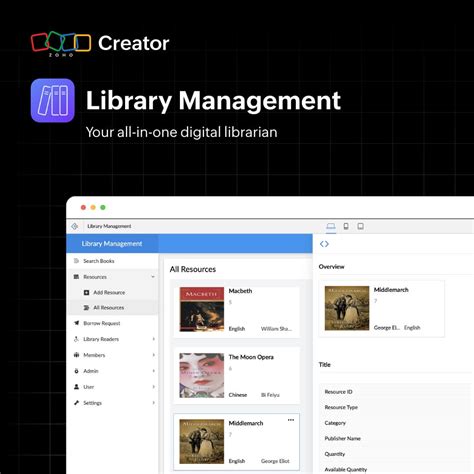This screenshot has width=474, height=474.
Task: Click the red close window dot
Action: coord(83,207)
